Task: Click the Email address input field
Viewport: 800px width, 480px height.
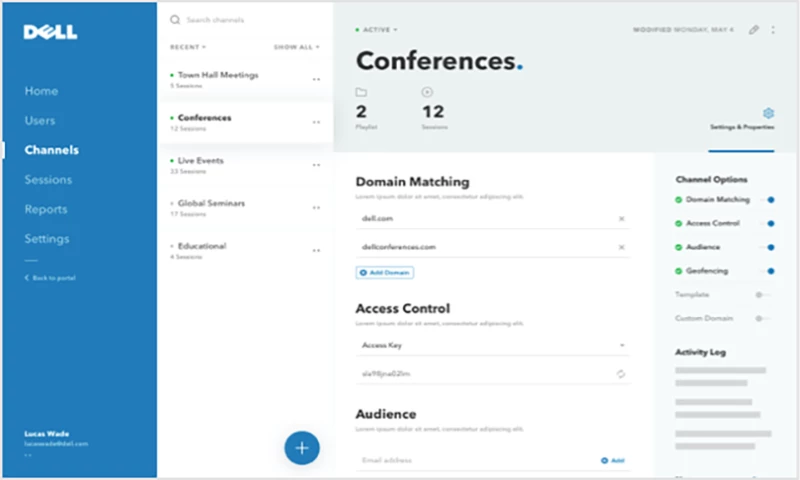Action: 470,461
